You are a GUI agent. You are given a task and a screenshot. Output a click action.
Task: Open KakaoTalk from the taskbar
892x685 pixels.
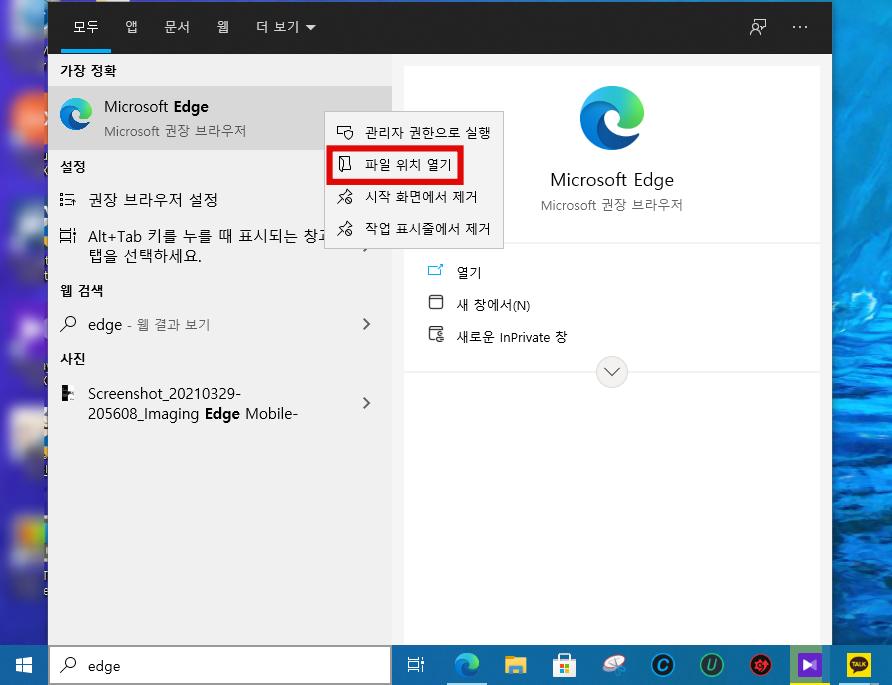click(x=858, y=665)
